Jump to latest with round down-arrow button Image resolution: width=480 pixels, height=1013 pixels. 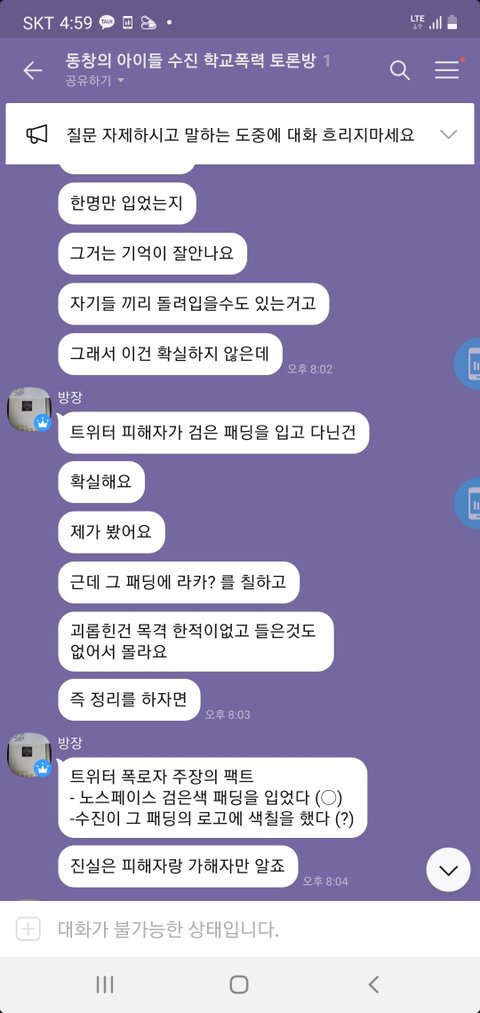(448, 870)
